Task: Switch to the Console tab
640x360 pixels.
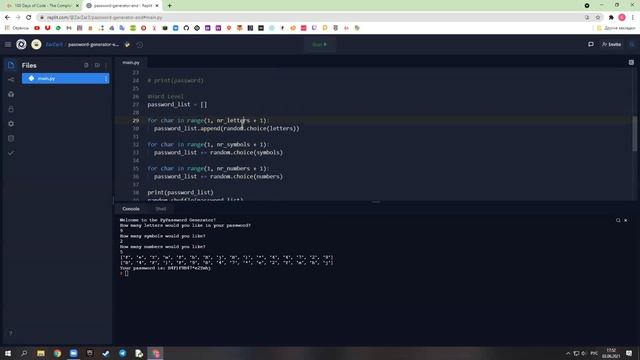Action: coord(131,209)
